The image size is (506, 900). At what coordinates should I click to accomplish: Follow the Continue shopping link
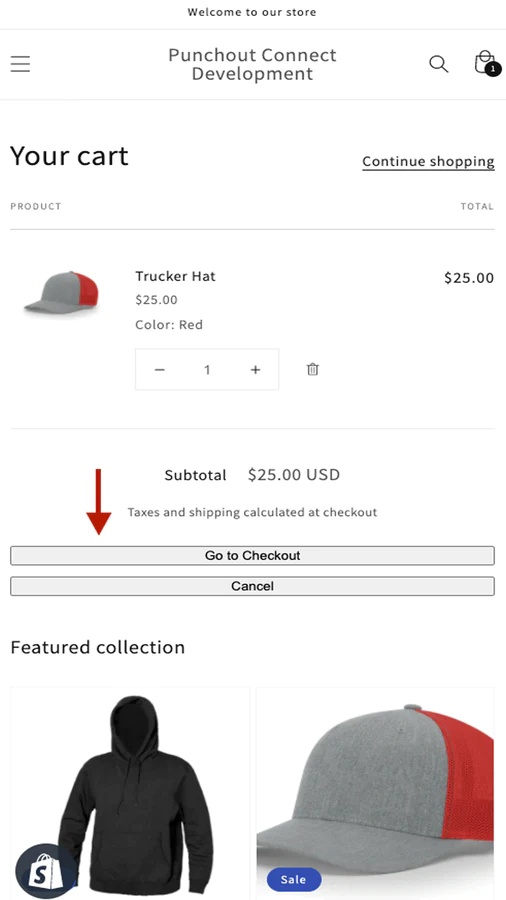(x=428, y=162)
